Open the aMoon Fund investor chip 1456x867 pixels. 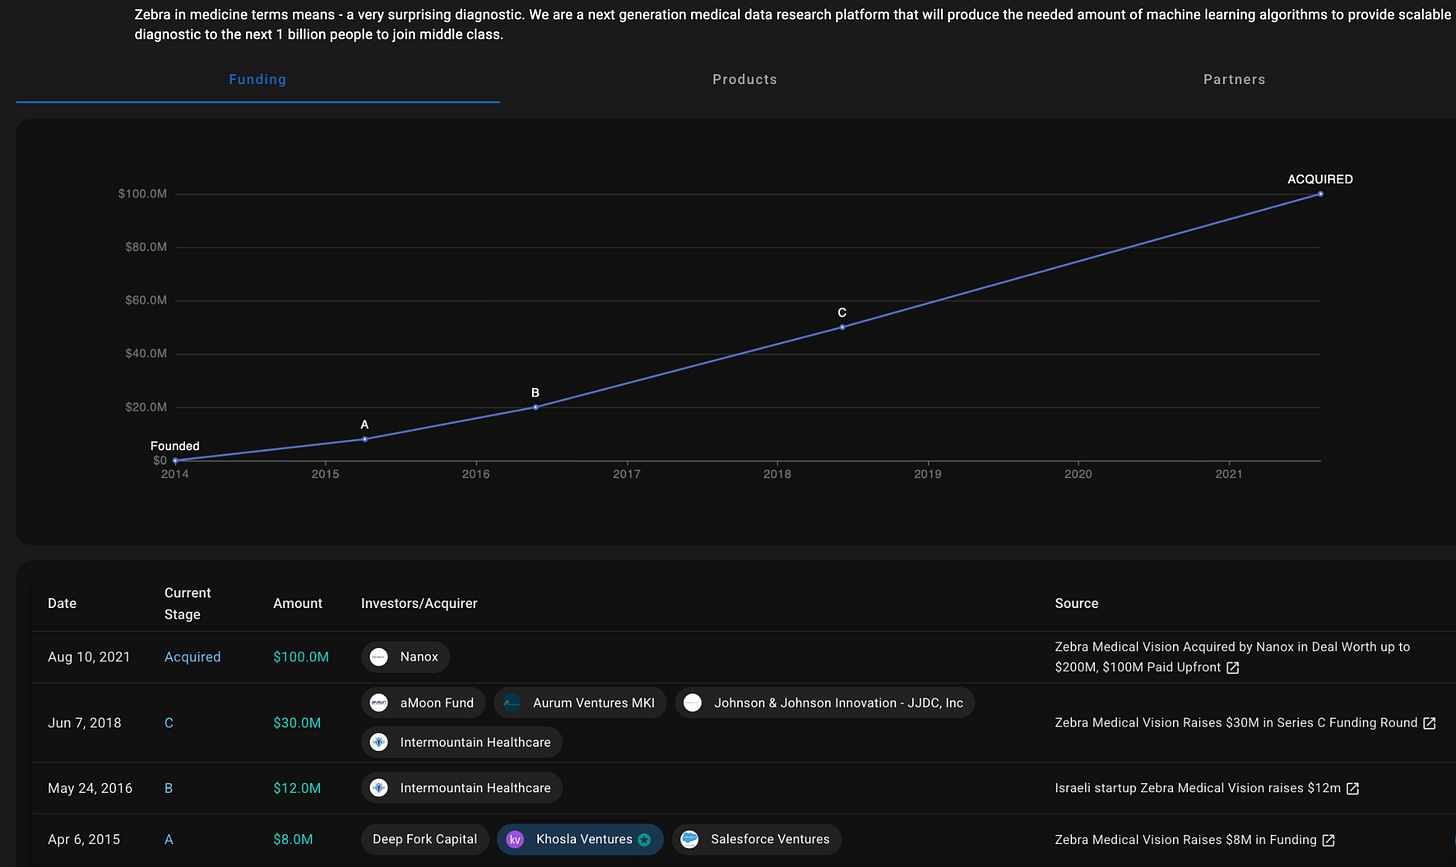pyautogui.click(x=423, y=703)
